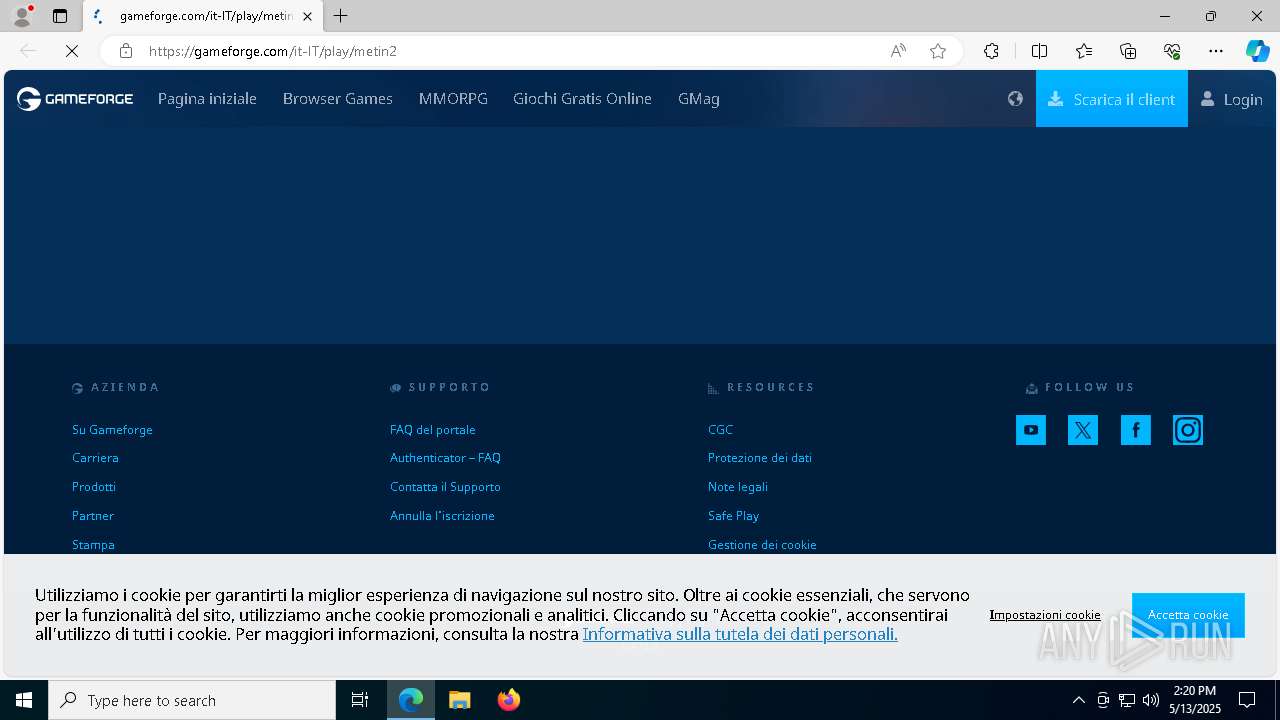This screenshot has width=1280, height=720.
Task: Open Stampa link
Action: click(x=93, y=544)
